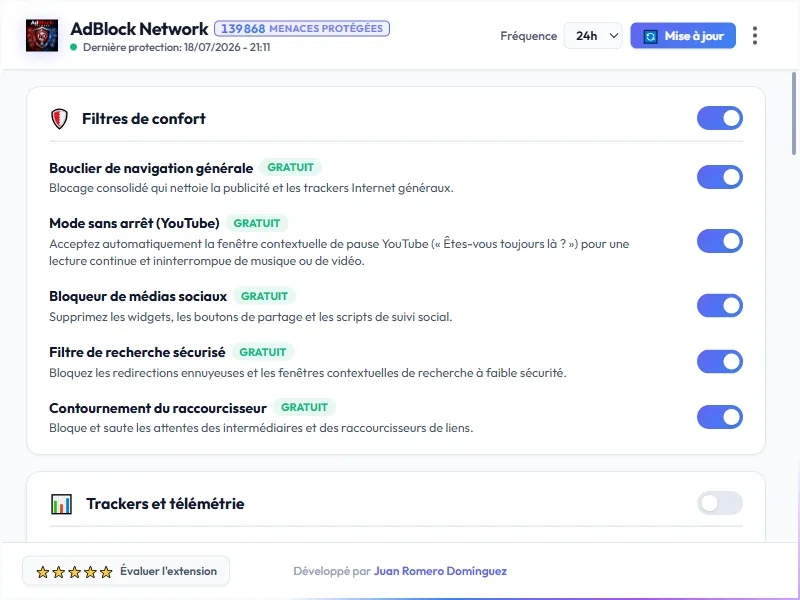Click the bar chart Trackers et télémétrie icon
The height and width of the screenshot is (600, 800).
(61, 504)
